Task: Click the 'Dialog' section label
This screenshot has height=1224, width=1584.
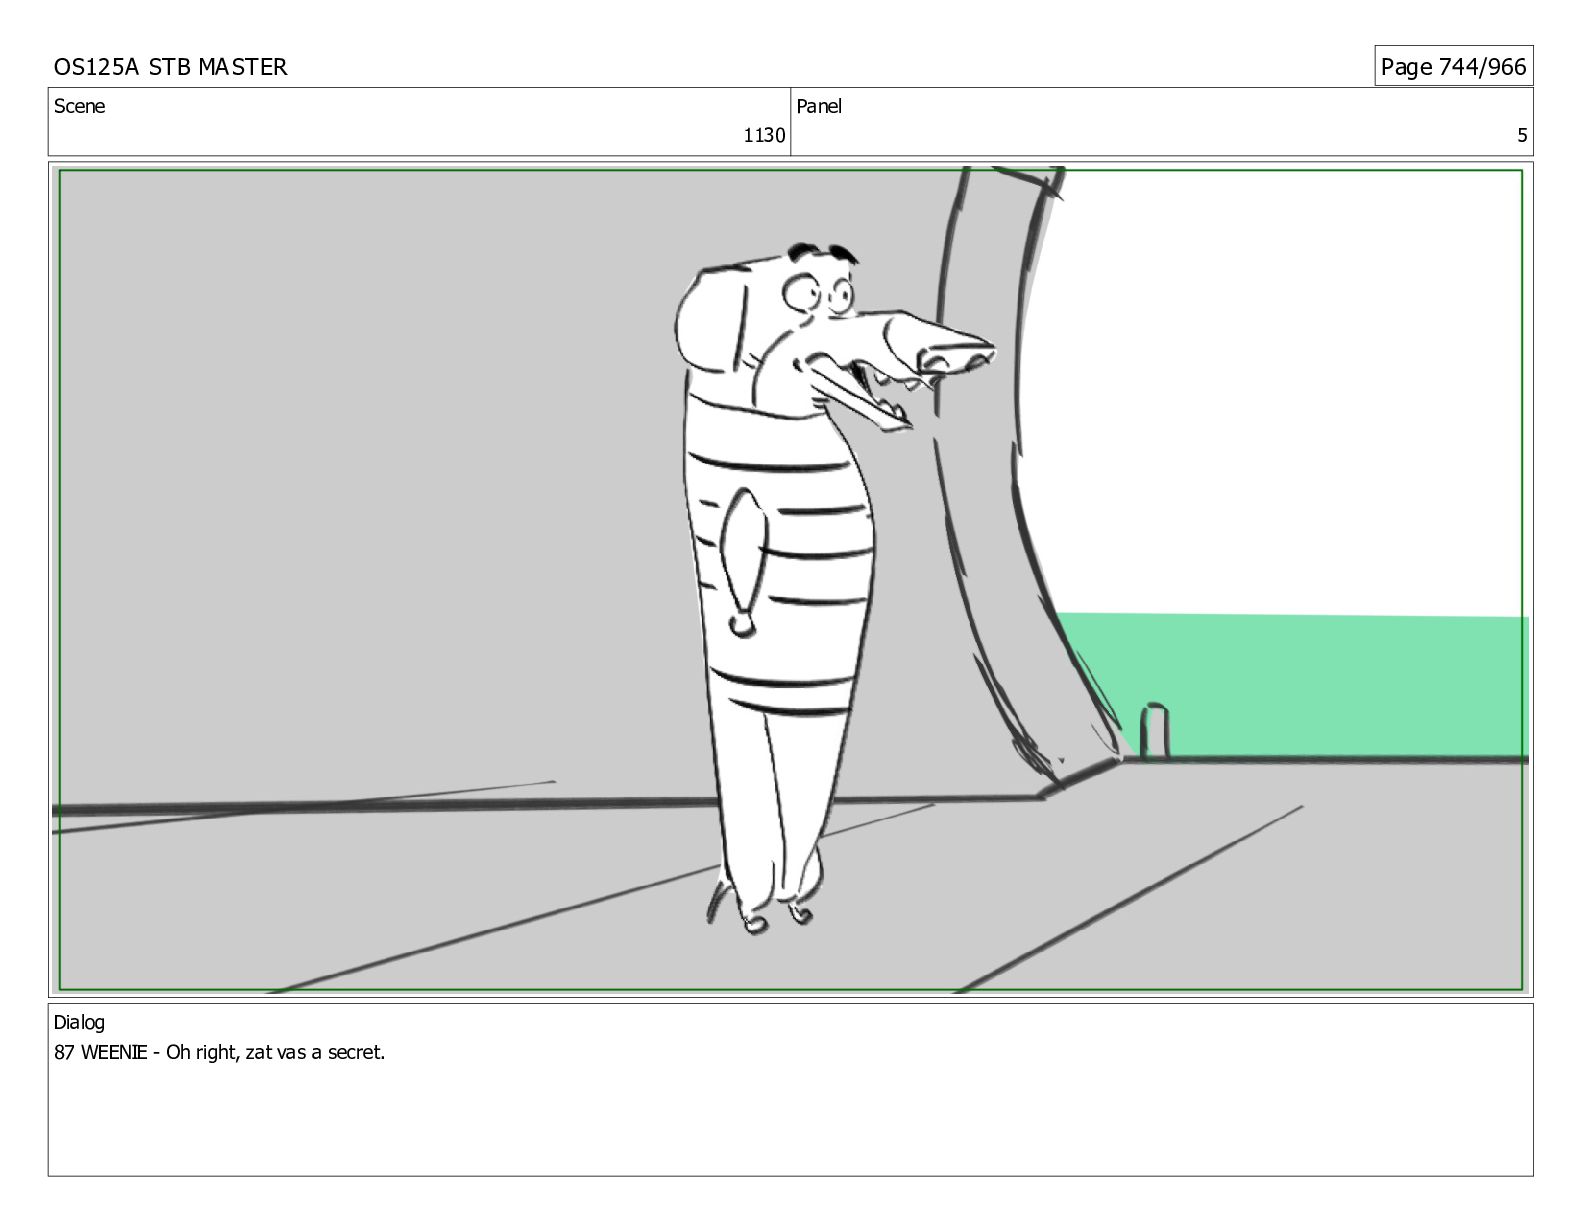Action: point(79,1023)
